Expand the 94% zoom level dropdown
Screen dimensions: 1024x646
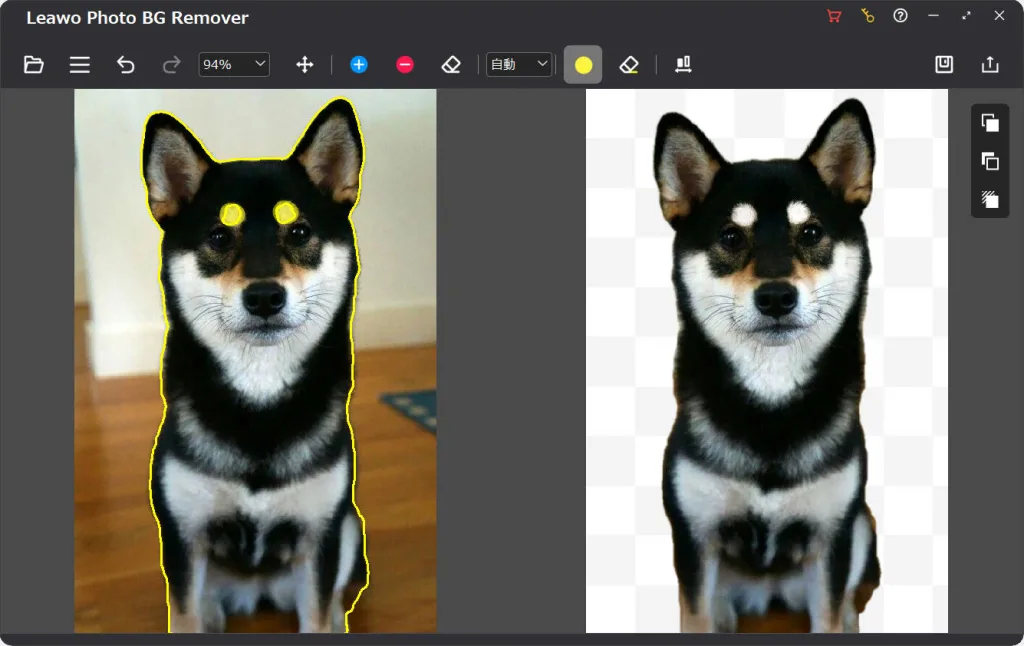[x=234, y=64]
